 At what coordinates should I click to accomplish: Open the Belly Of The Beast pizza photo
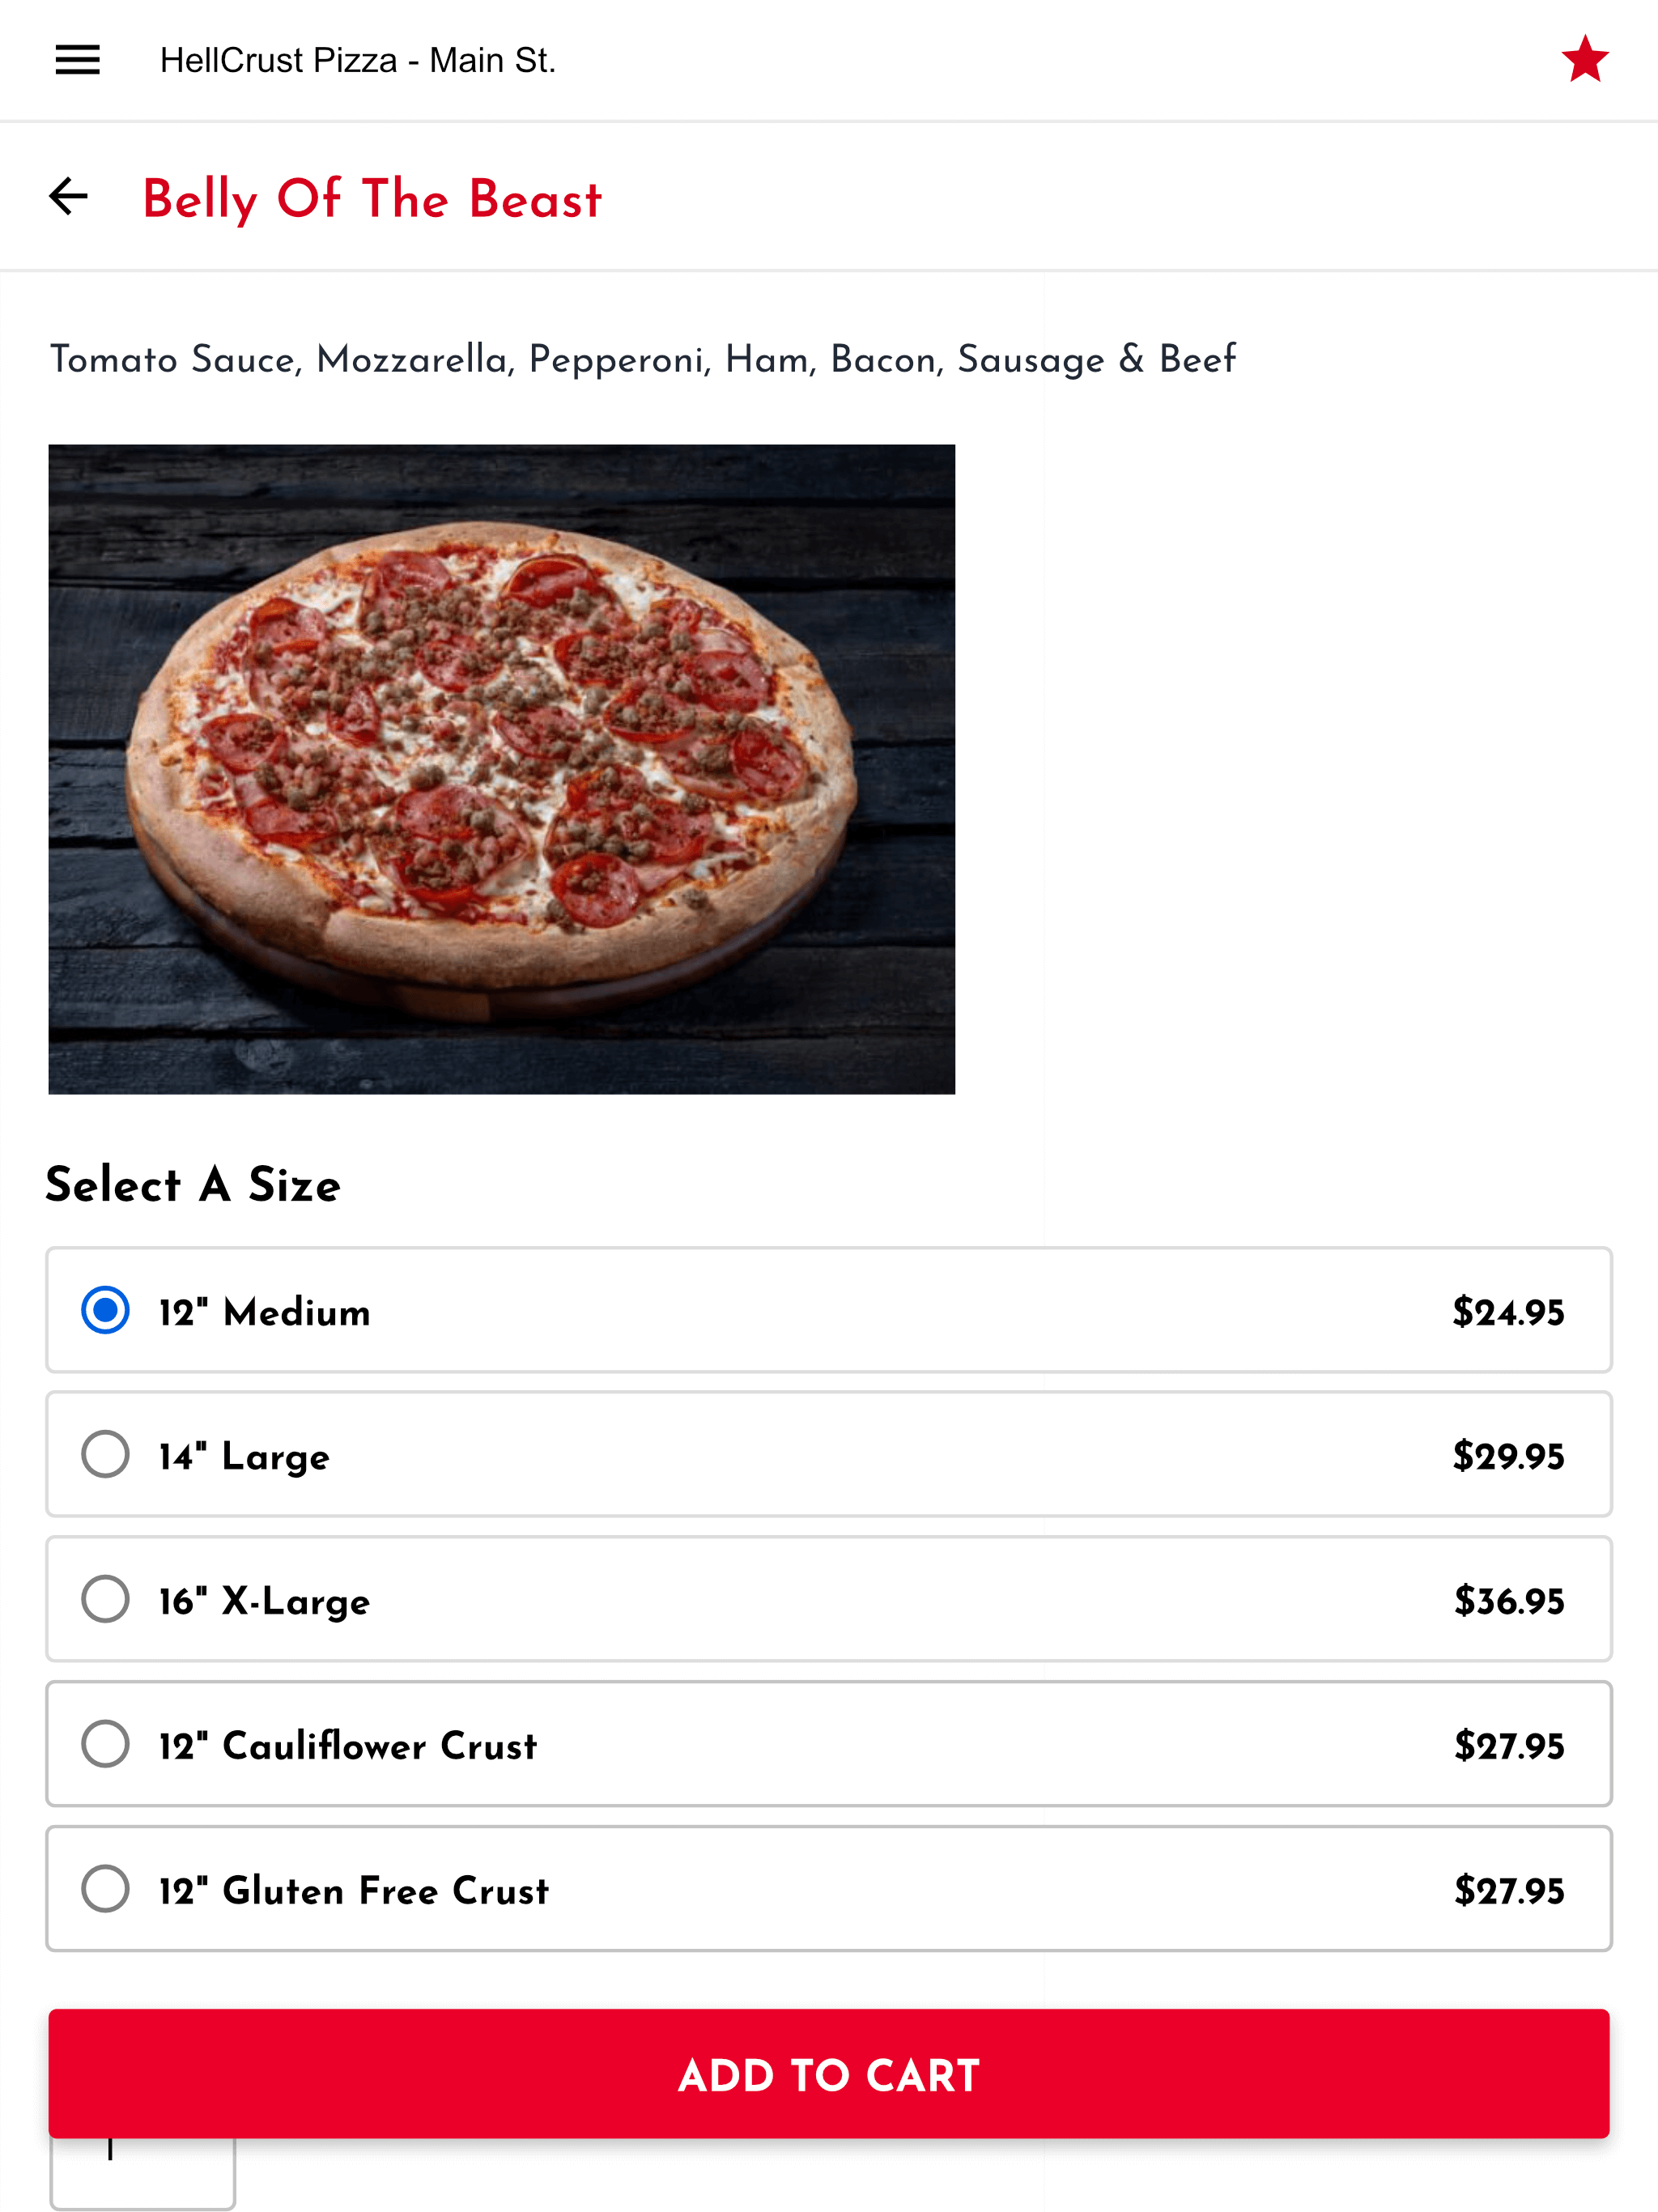[501, 769]
